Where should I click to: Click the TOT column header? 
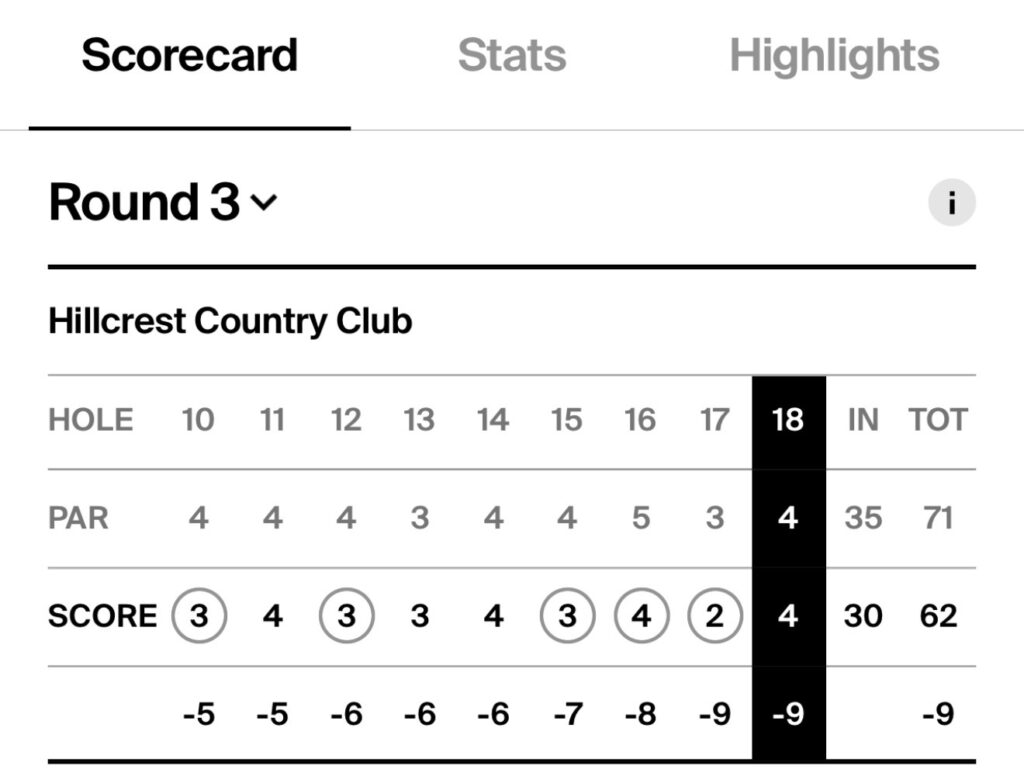[x=938, y=420]
